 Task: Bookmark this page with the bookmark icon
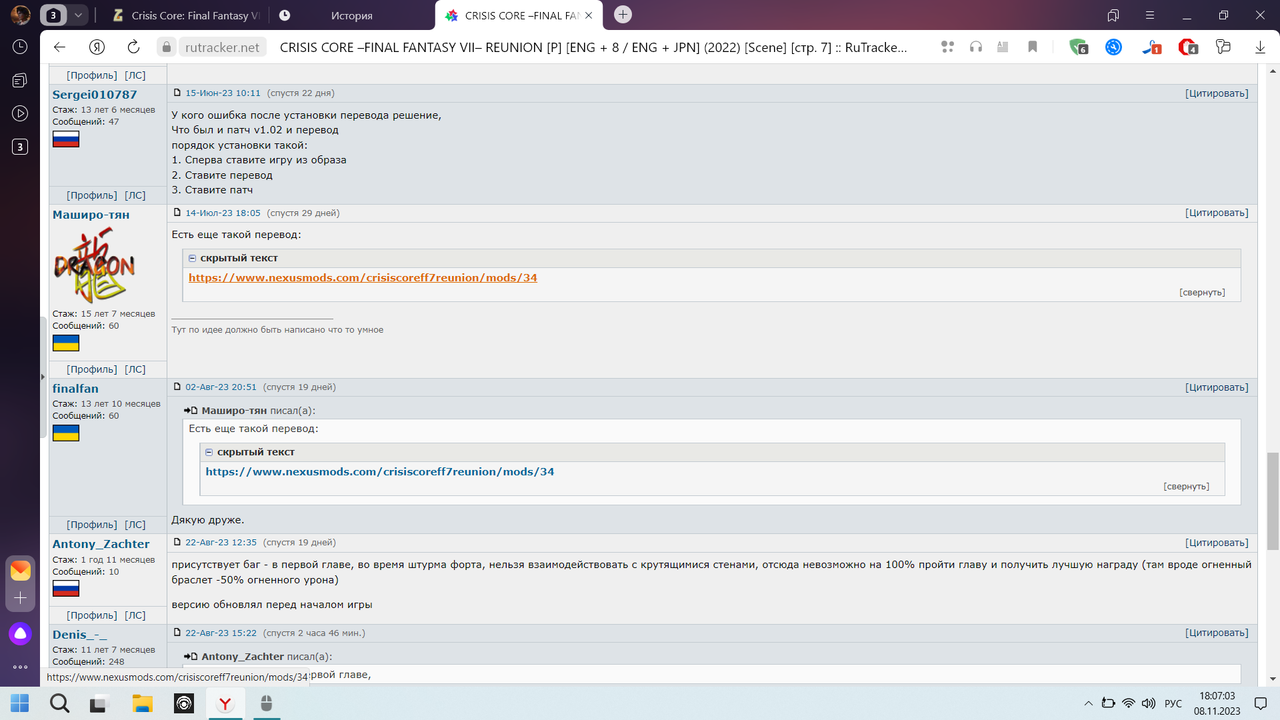click(1032, 47)
